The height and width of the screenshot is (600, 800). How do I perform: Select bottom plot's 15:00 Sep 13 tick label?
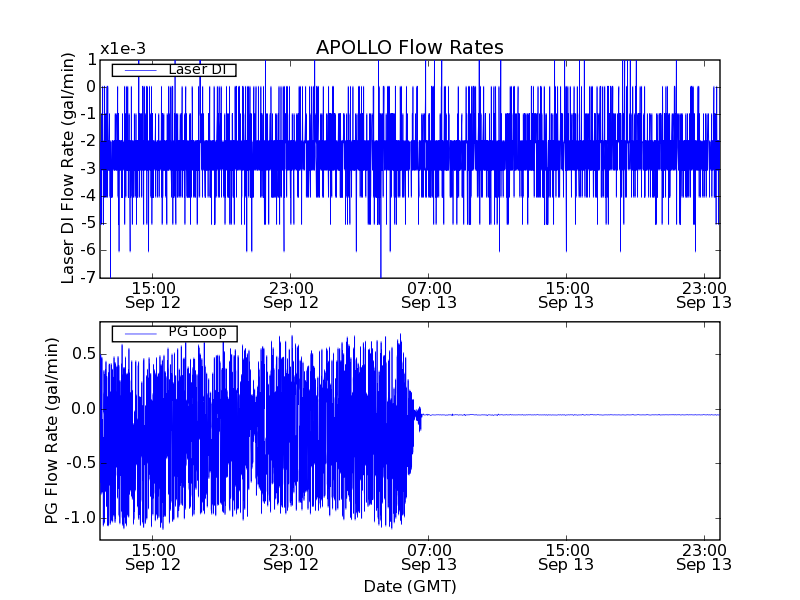[566, 557]
